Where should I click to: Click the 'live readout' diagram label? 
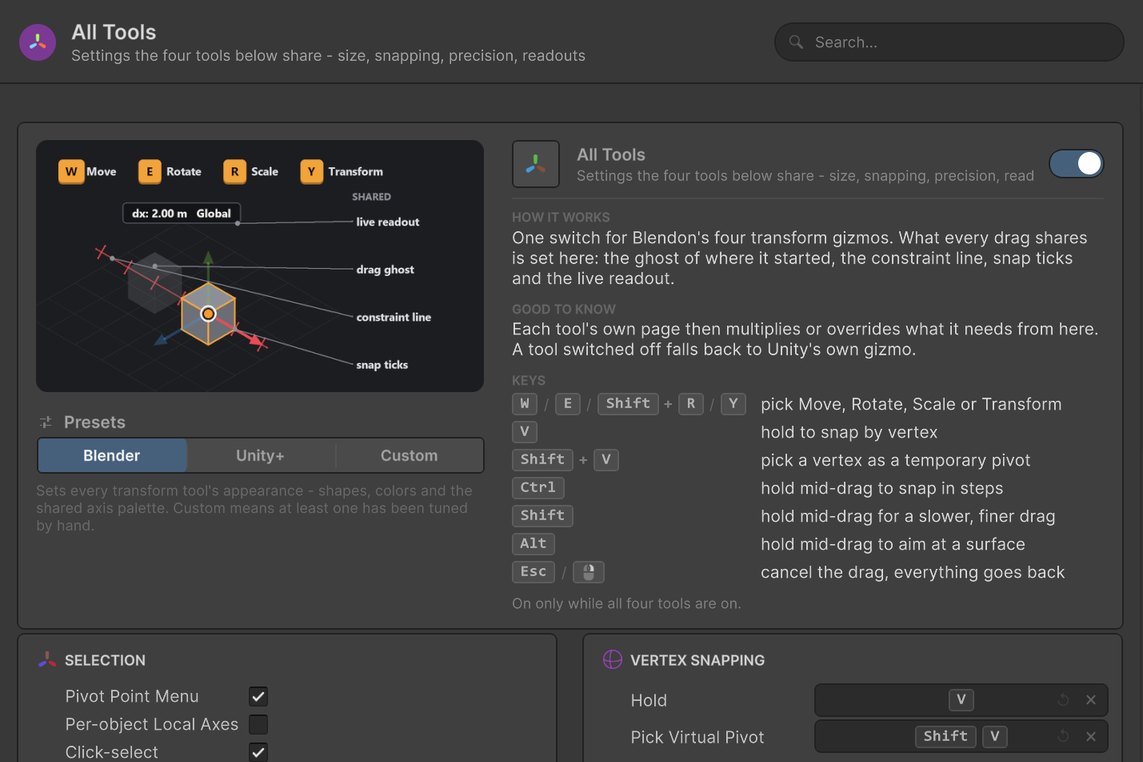pyautogui.click(x=388, y=222)
